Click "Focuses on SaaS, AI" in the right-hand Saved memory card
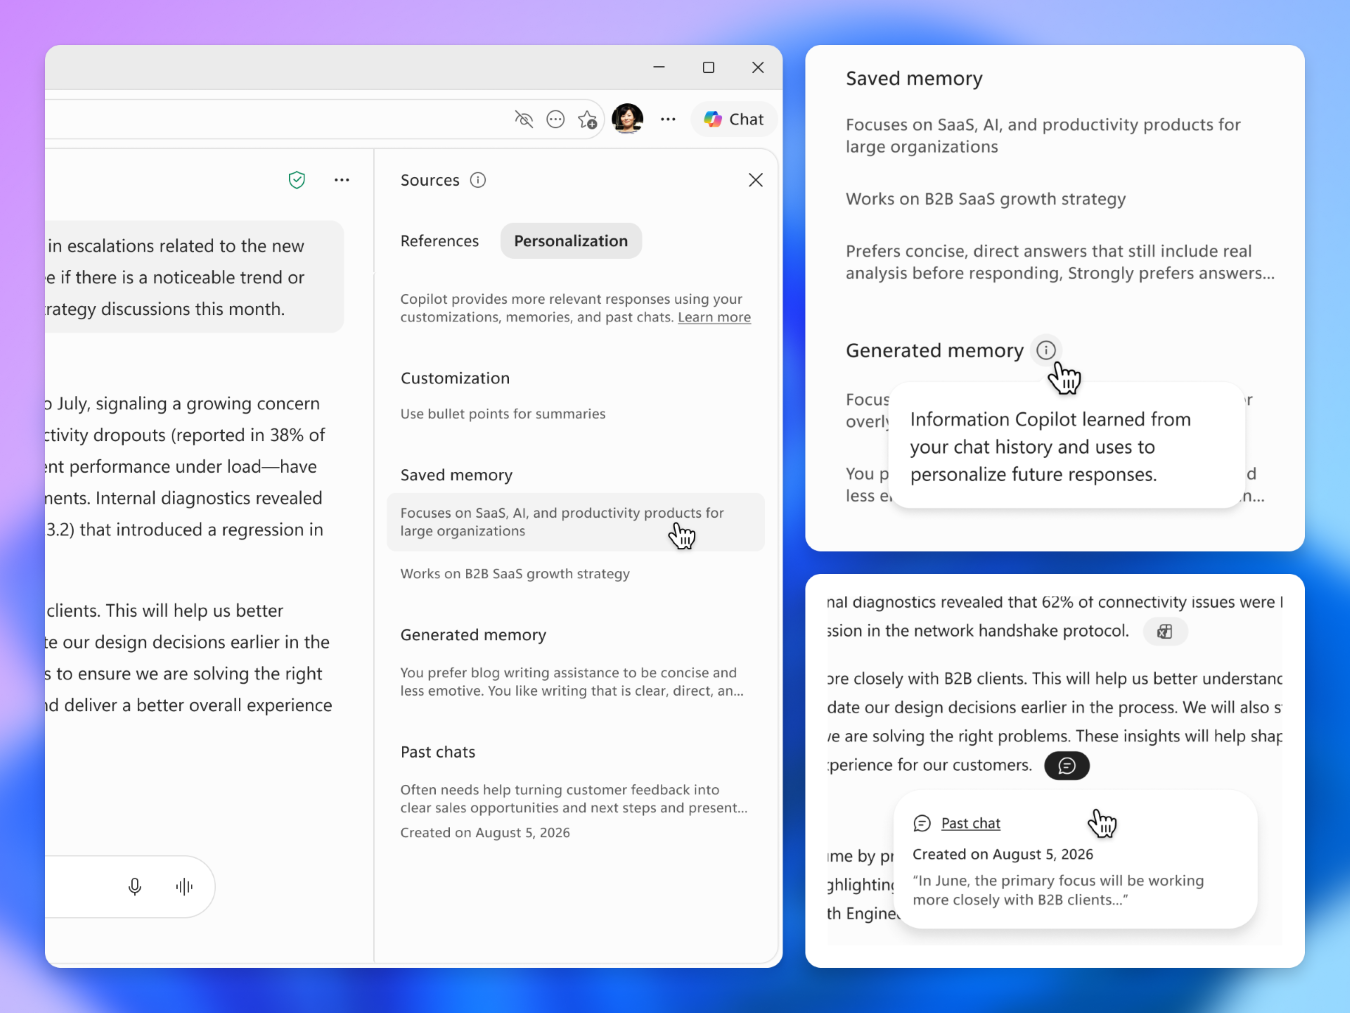The width and height of the screenshot is (1350, 1013). 1043,136
